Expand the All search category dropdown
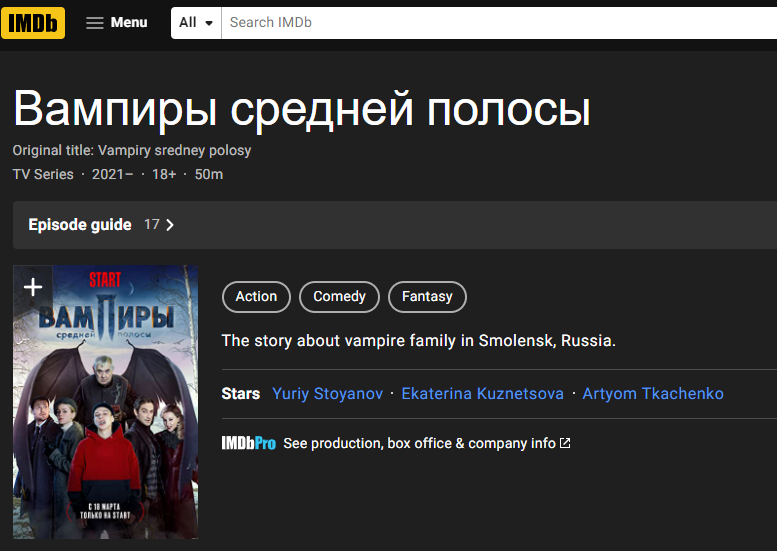 (x=196, y=23)
